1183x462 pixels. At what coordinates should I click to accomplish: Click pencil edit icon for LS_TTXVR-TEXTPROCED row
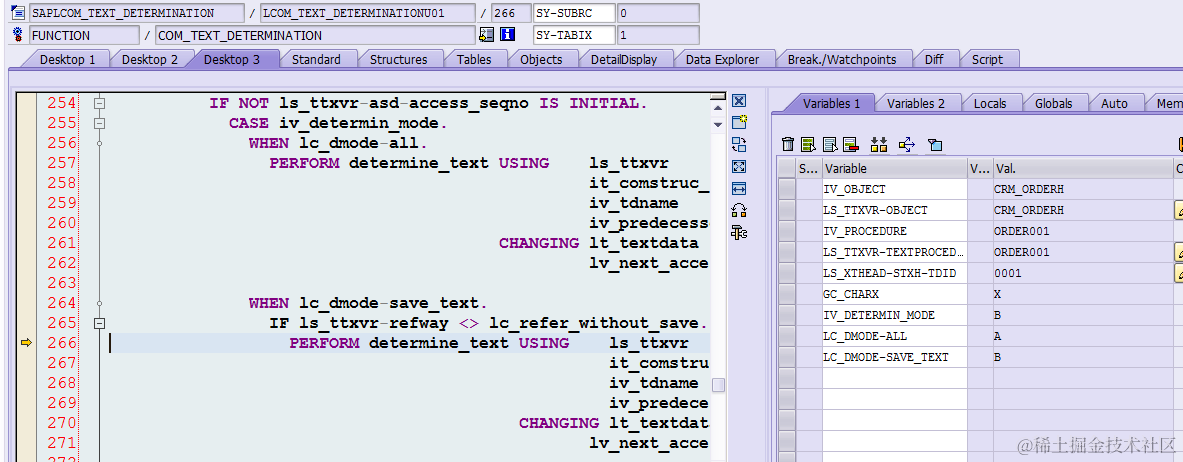(x=1179, y=252)
